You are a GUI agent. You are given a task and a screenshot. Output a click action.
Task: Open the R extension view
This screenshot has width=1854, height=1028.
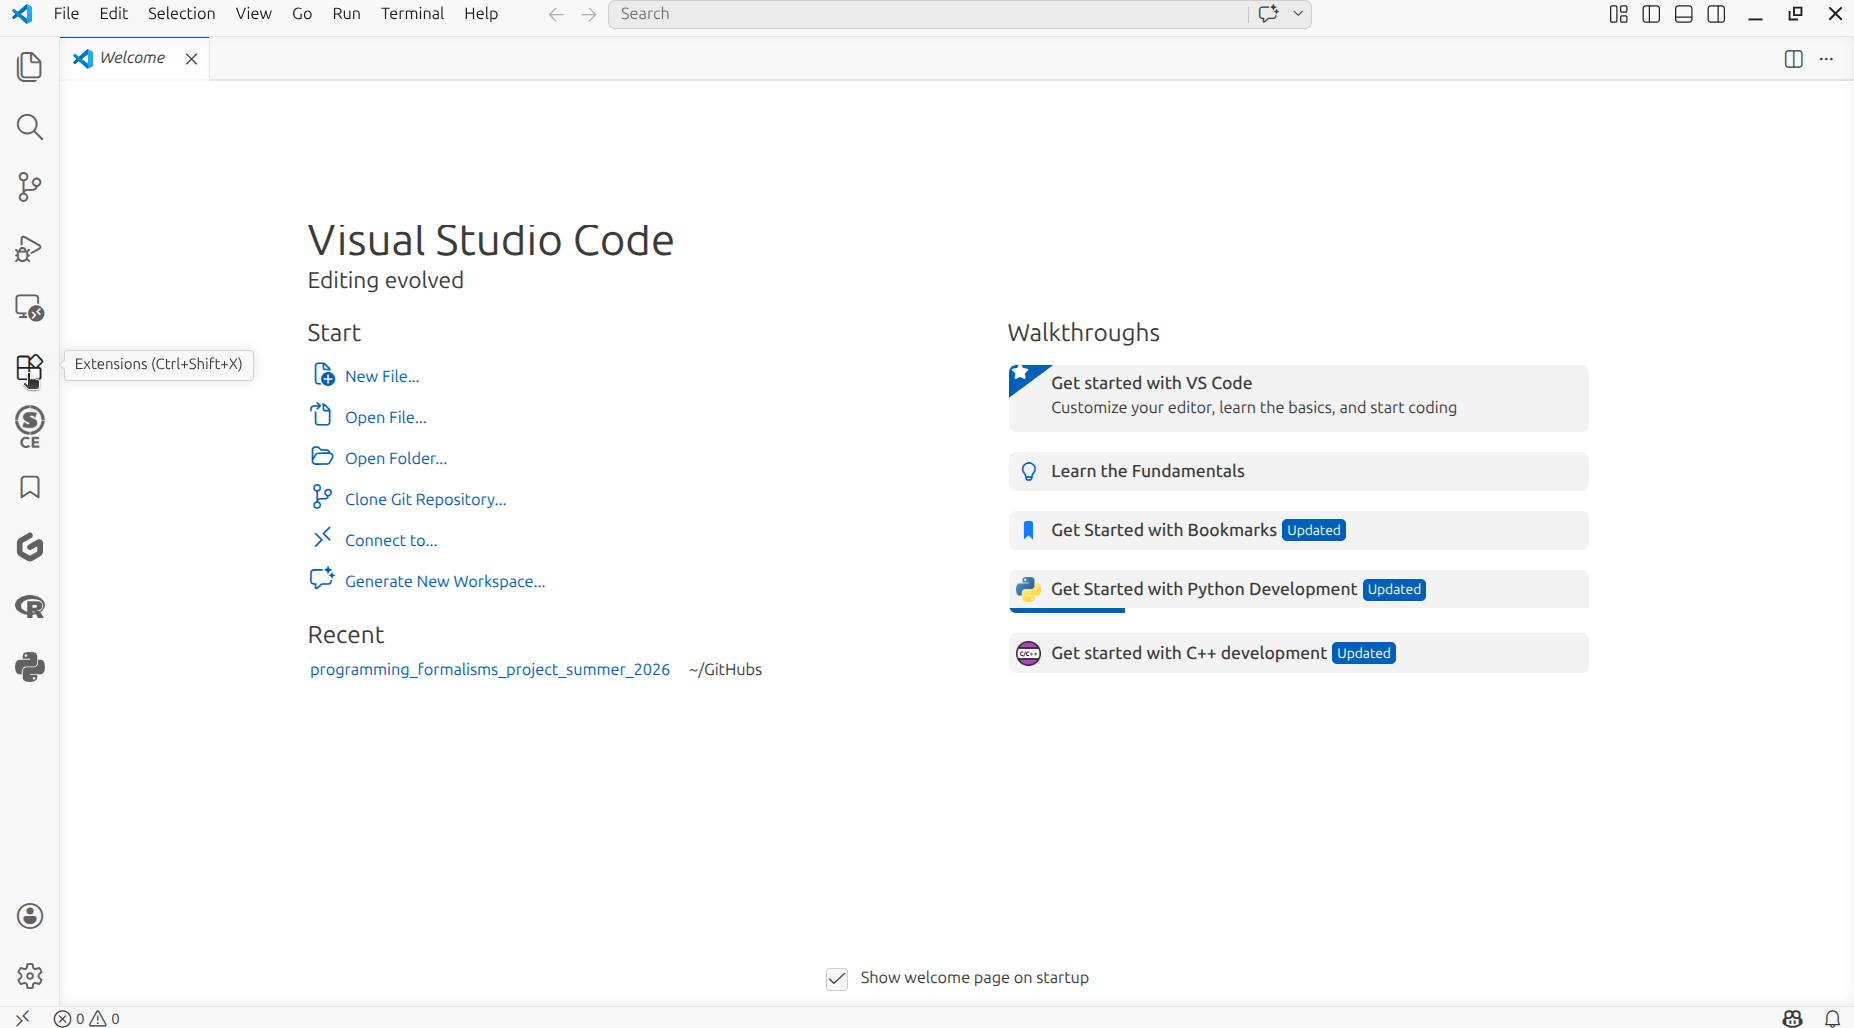pos(30,607)
